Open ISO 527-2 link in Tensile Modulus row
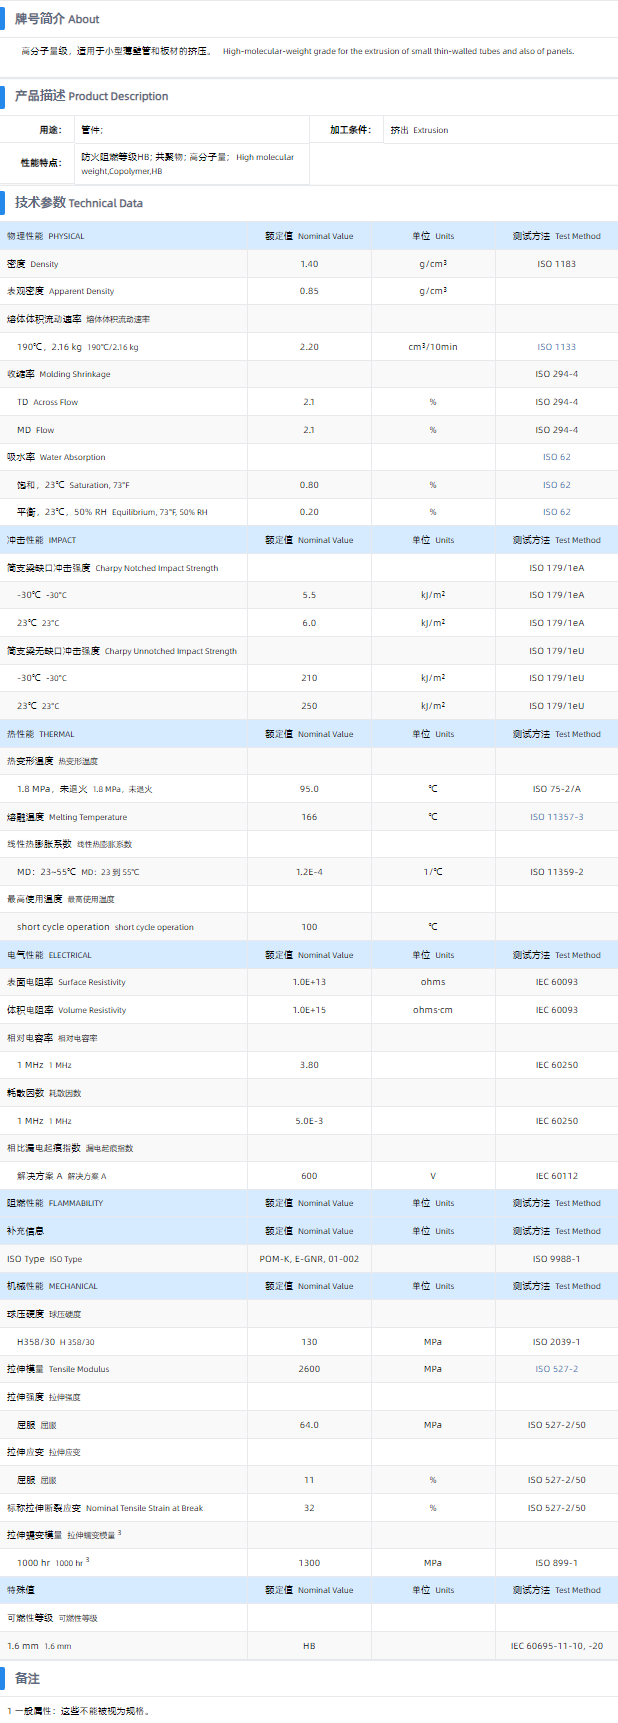 556,1369
